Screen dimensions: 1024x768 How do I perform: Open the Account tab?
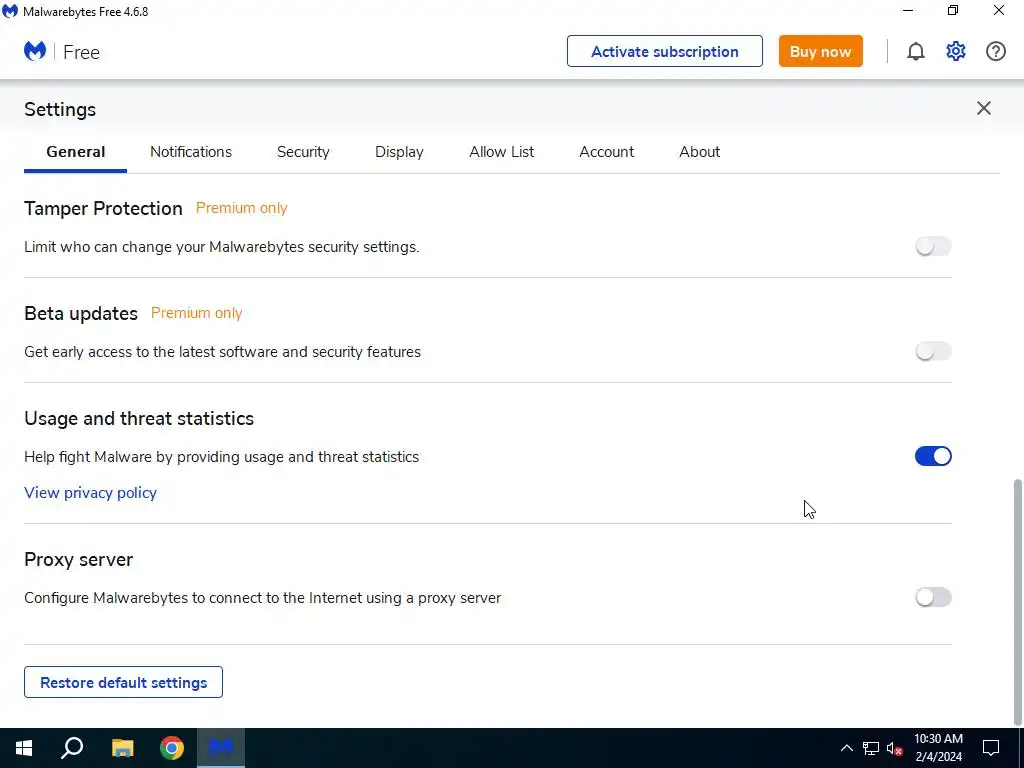(x=607, y=152)
